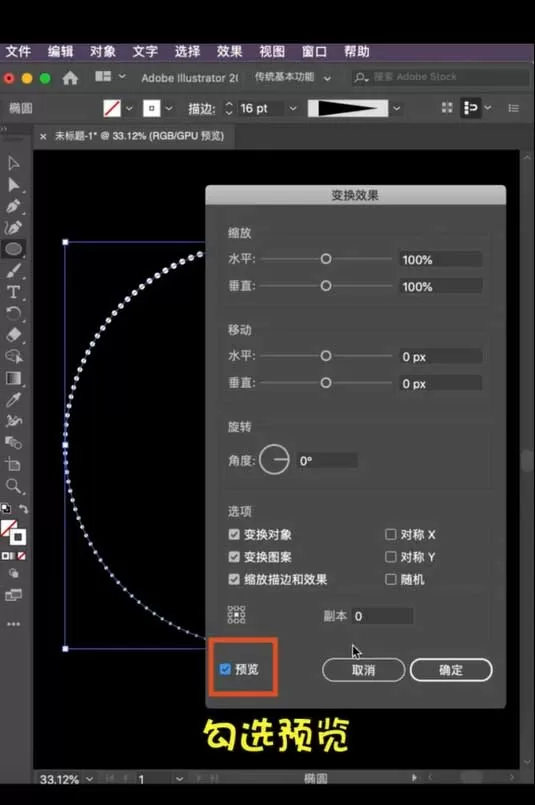Click the 副本 copies input field

(x=383, y=616)
